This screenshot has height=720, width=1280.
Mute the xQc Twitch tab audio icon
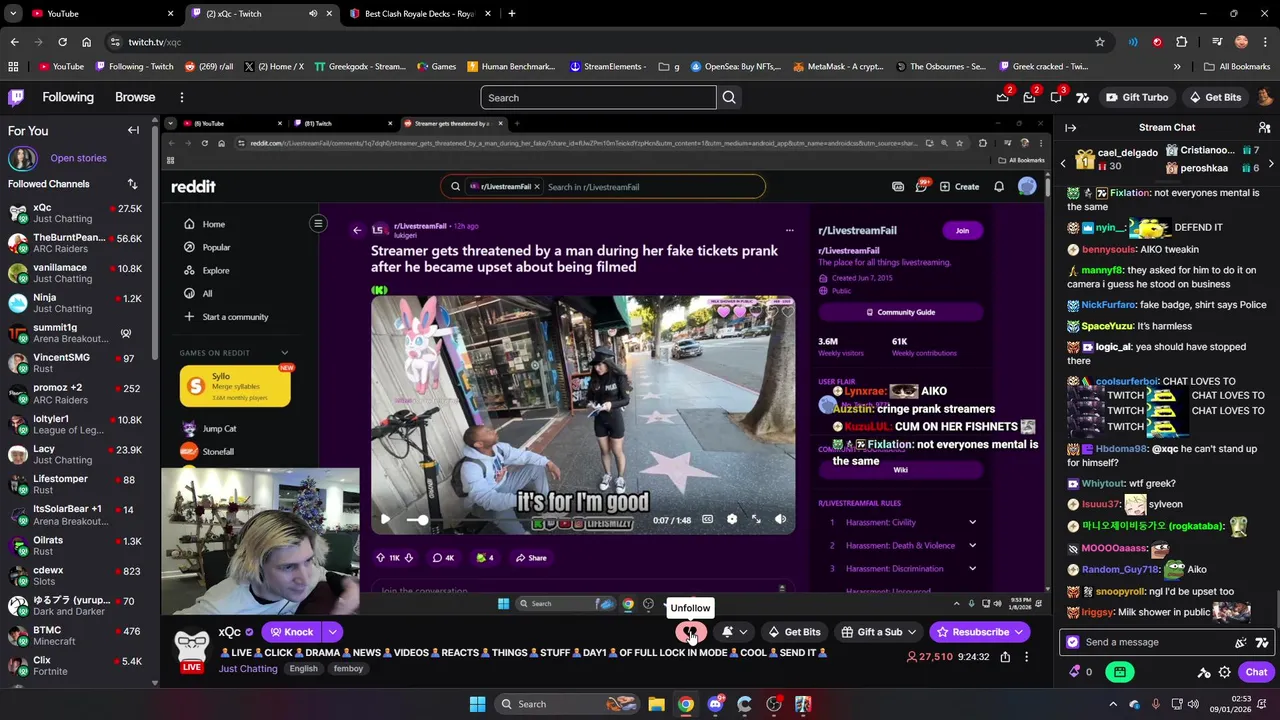coord(313,14)
